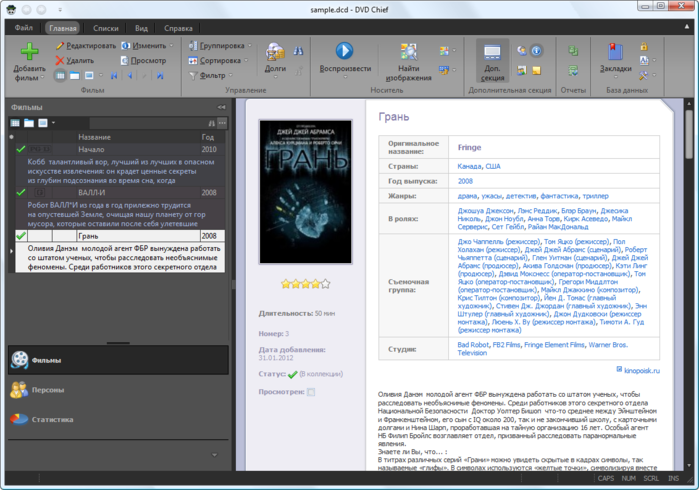Screen dimensions: 699x490
Task: Go to previous film record arrow
Action: (x=129, y=75)
